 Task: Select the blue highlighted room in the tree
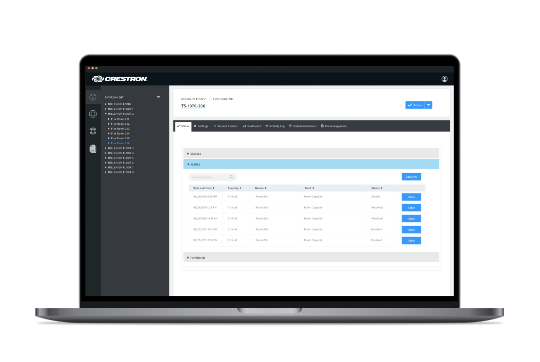tap(119, 143)
